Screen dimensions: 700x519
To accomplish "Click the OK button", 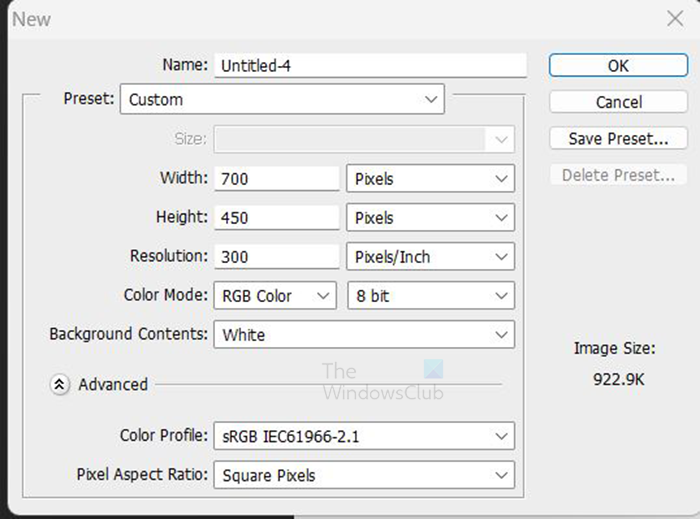I will pos(618,65).
